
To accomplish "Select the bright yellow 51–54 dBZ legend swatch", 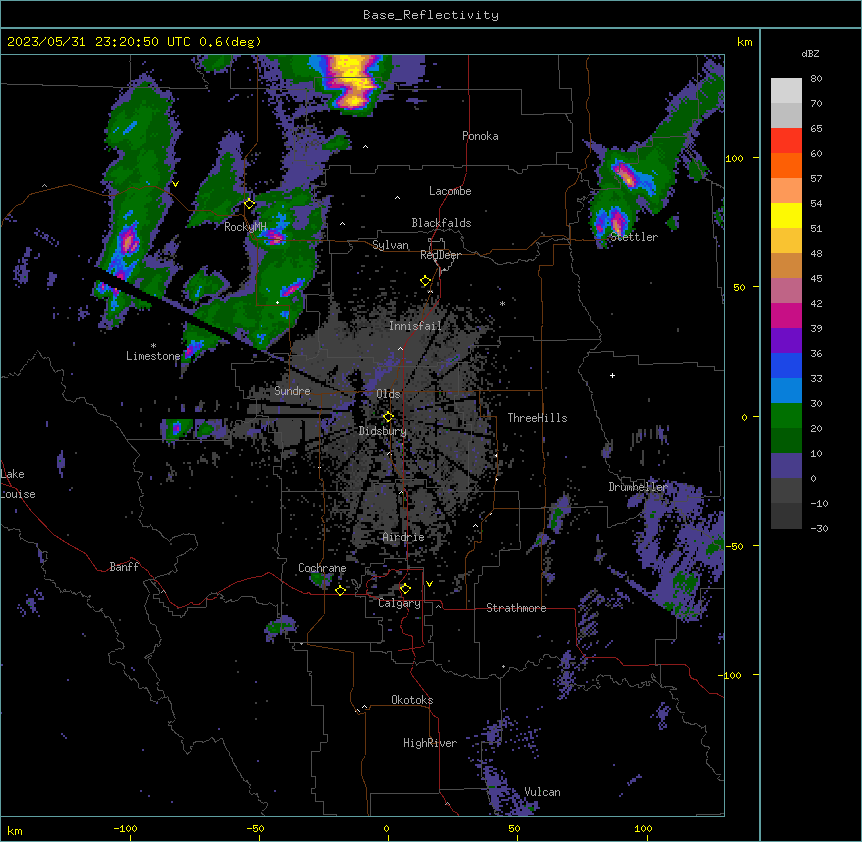I will tap(786, 215).
